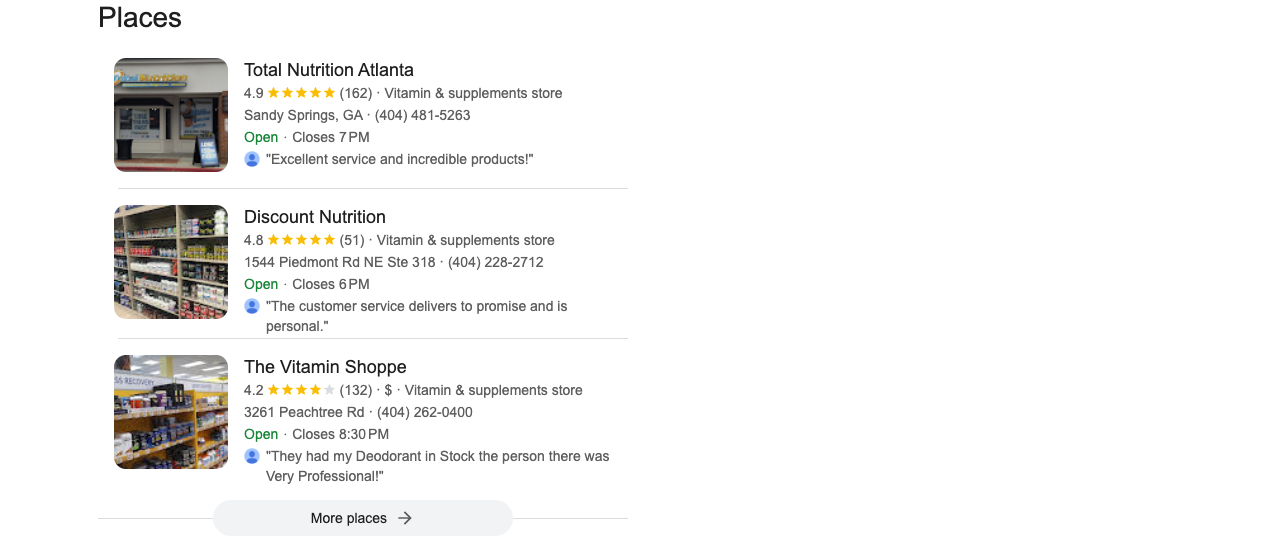This screenshot has height=536, width=1280.
Task: Click reviewer avatar icon under The Vitamin Shoppe
Action: tap(252, 456)
